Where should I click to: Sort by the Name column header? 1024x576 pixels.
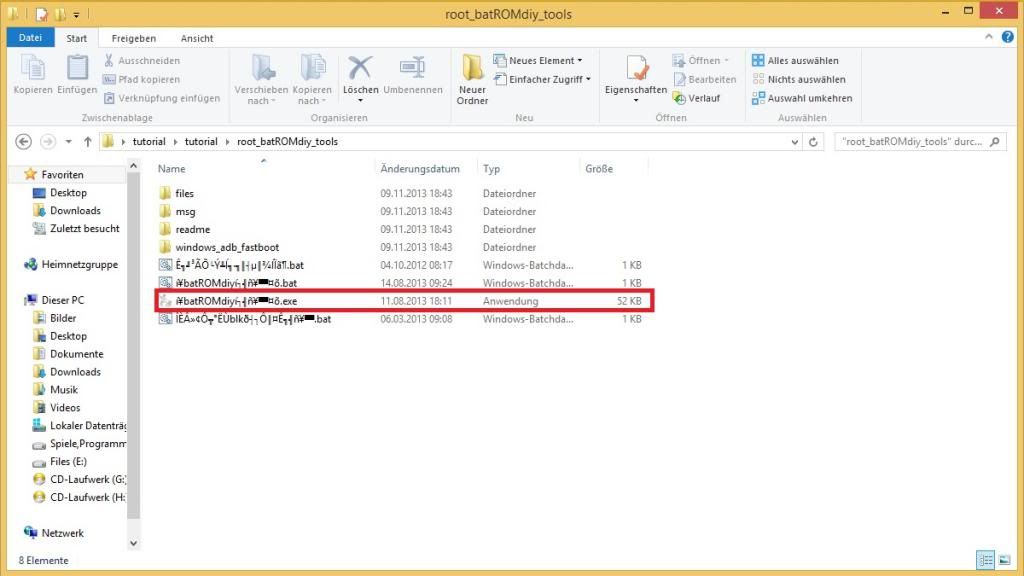coord(172,168)
